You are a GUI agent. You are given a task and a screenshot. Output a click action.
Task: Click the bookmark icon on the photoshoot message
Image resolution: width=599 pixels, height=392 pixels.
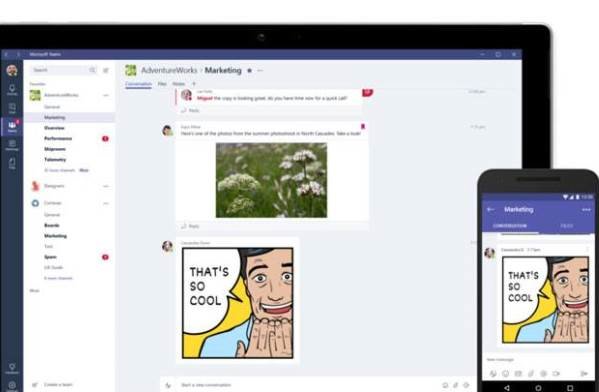pos(363,126)
